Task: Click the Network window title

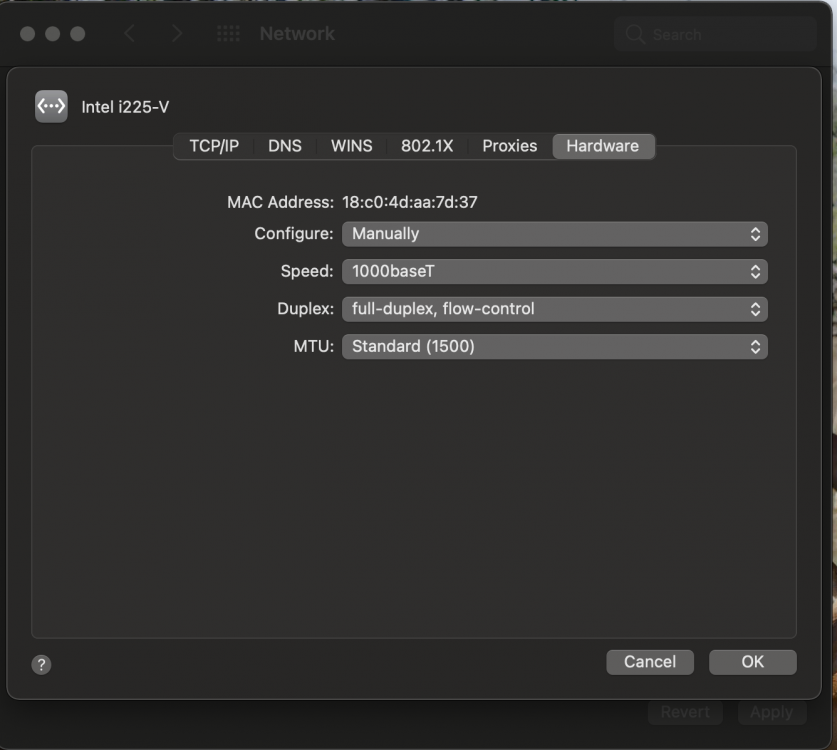Action: click(x=297, y=34)
